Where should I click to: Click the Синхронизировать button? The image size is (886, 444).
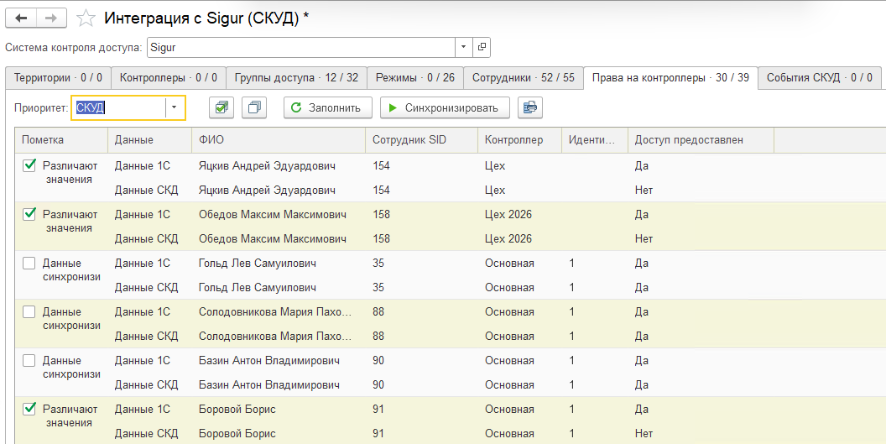(444, 107)
